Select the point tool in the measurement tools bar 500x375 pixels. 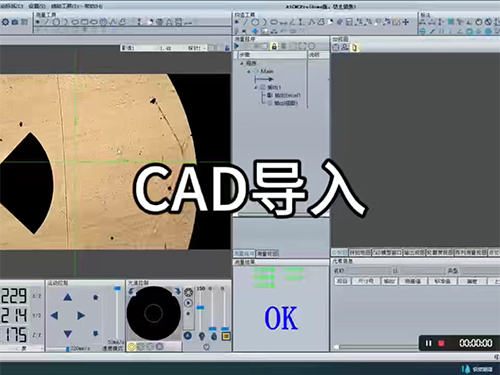[38, 22]
